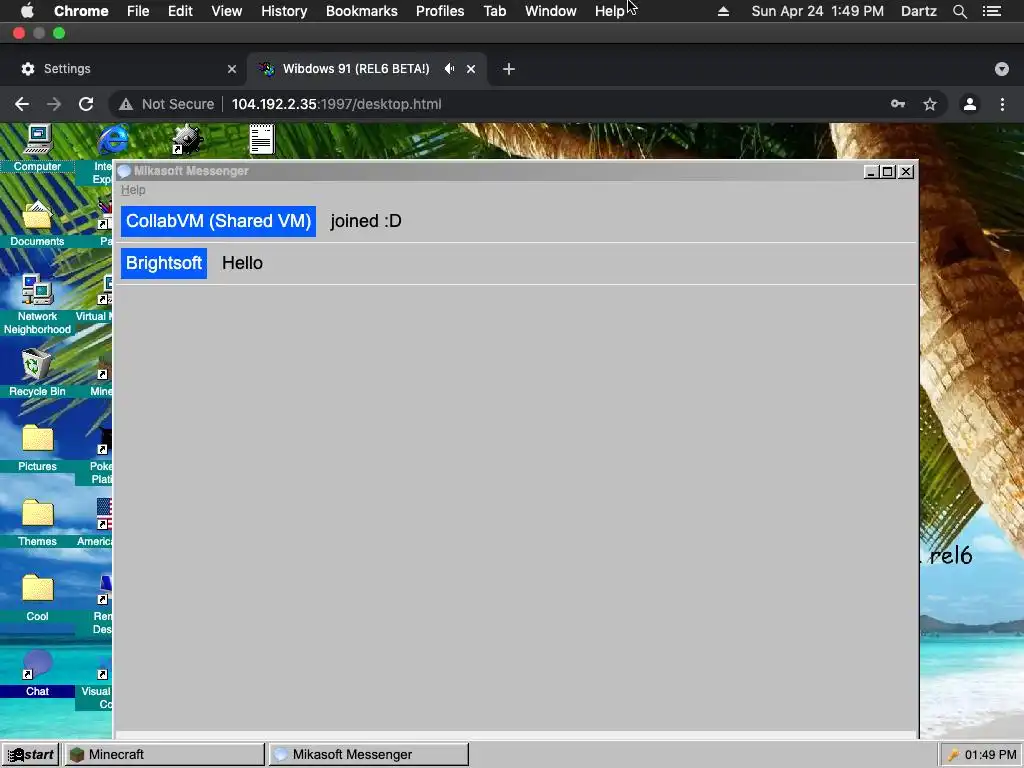Click the Not Secure warning indicator

[x=167, y=104]
